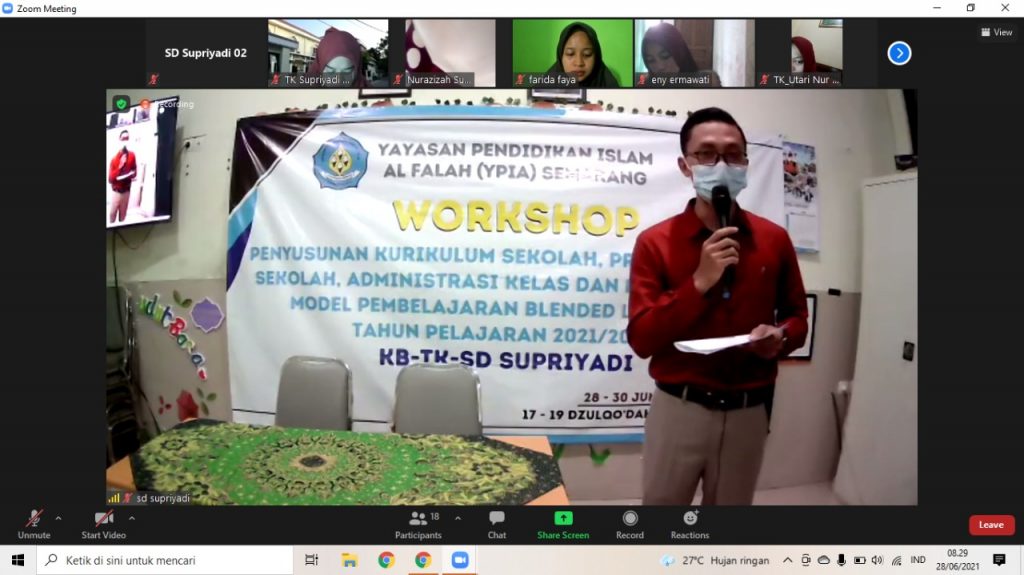Open weather widget 27°C Hujan ringan
1024x575 pixels.
(715, 560)
